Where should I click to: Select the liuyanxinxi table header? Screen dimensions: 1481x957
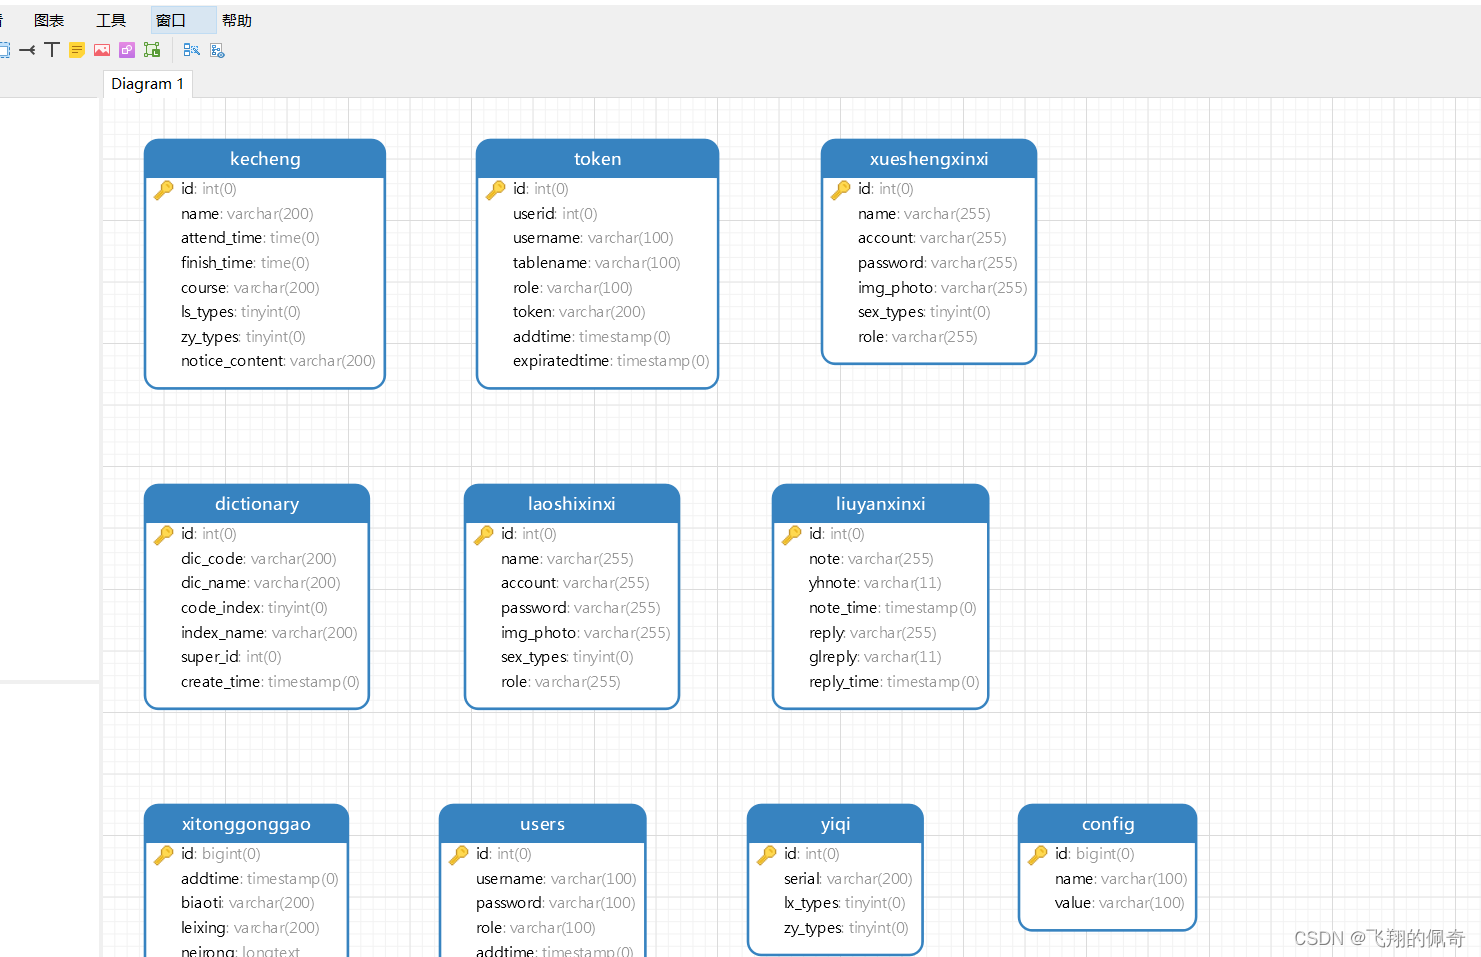point(881,504)
